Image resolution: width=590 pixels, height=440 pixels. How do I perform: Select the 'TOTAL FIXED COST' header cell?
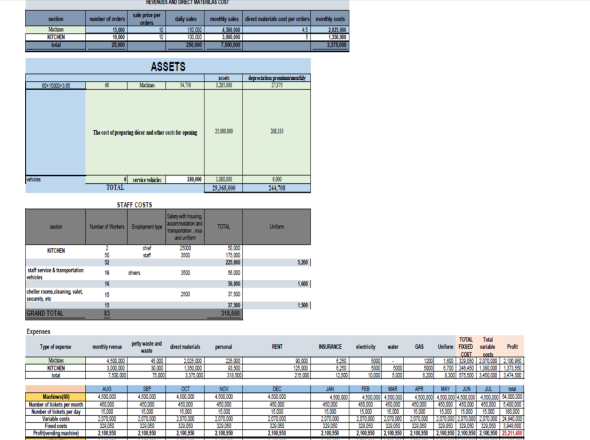coord(466,347)
